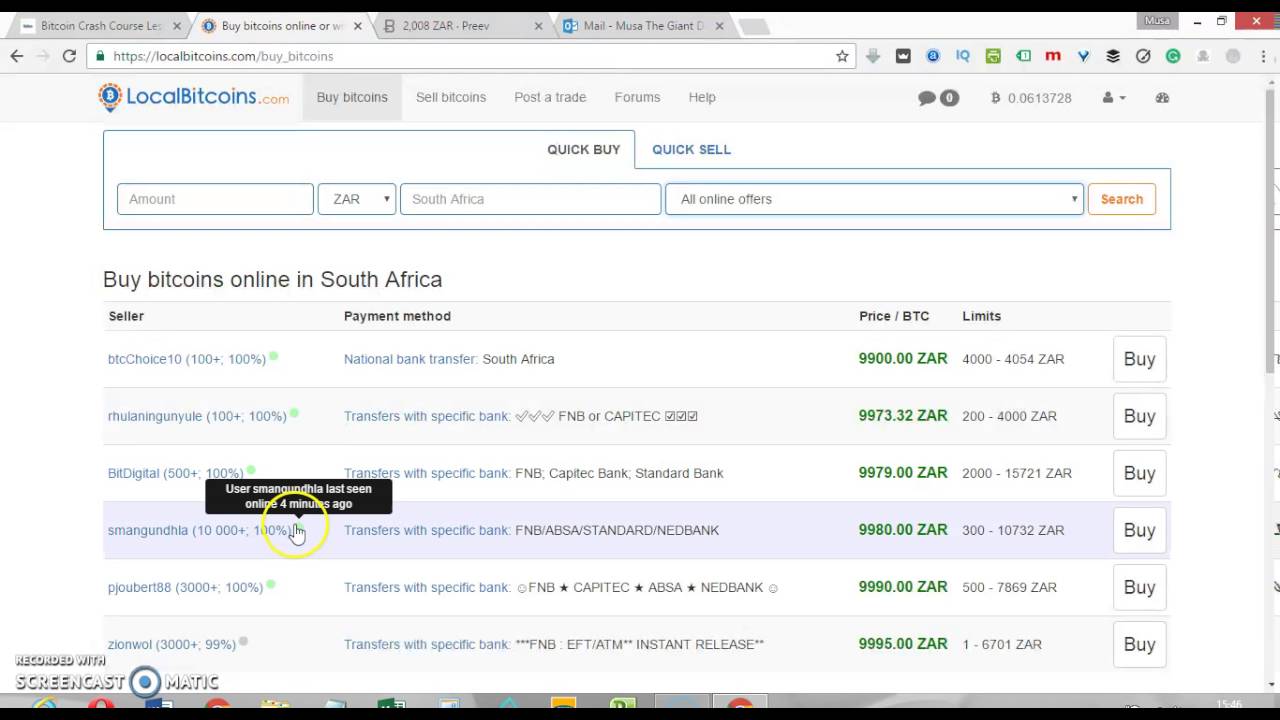Click the 'Price / BTC' column header
The image size is (1280, 720).
894,316
